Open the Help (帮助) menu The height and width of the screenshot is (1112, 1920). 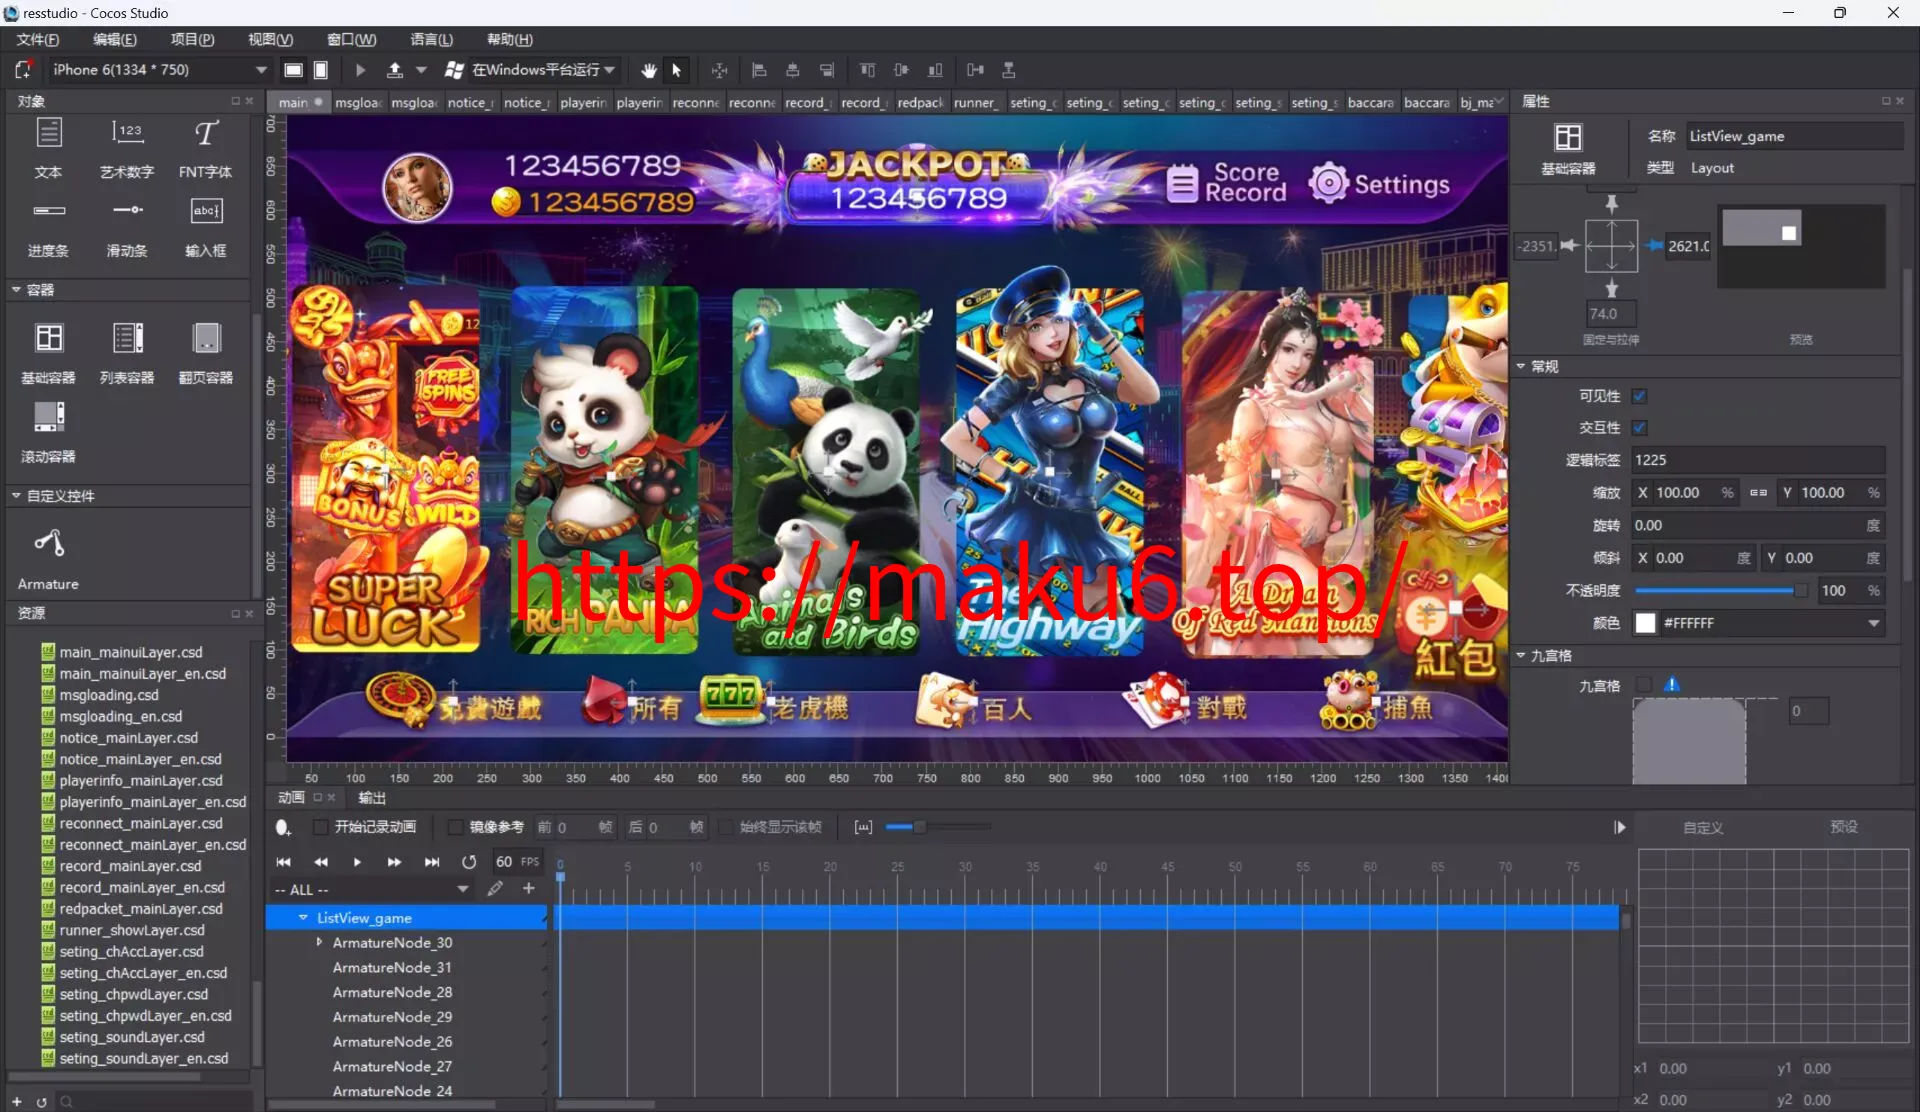[510, 39]
